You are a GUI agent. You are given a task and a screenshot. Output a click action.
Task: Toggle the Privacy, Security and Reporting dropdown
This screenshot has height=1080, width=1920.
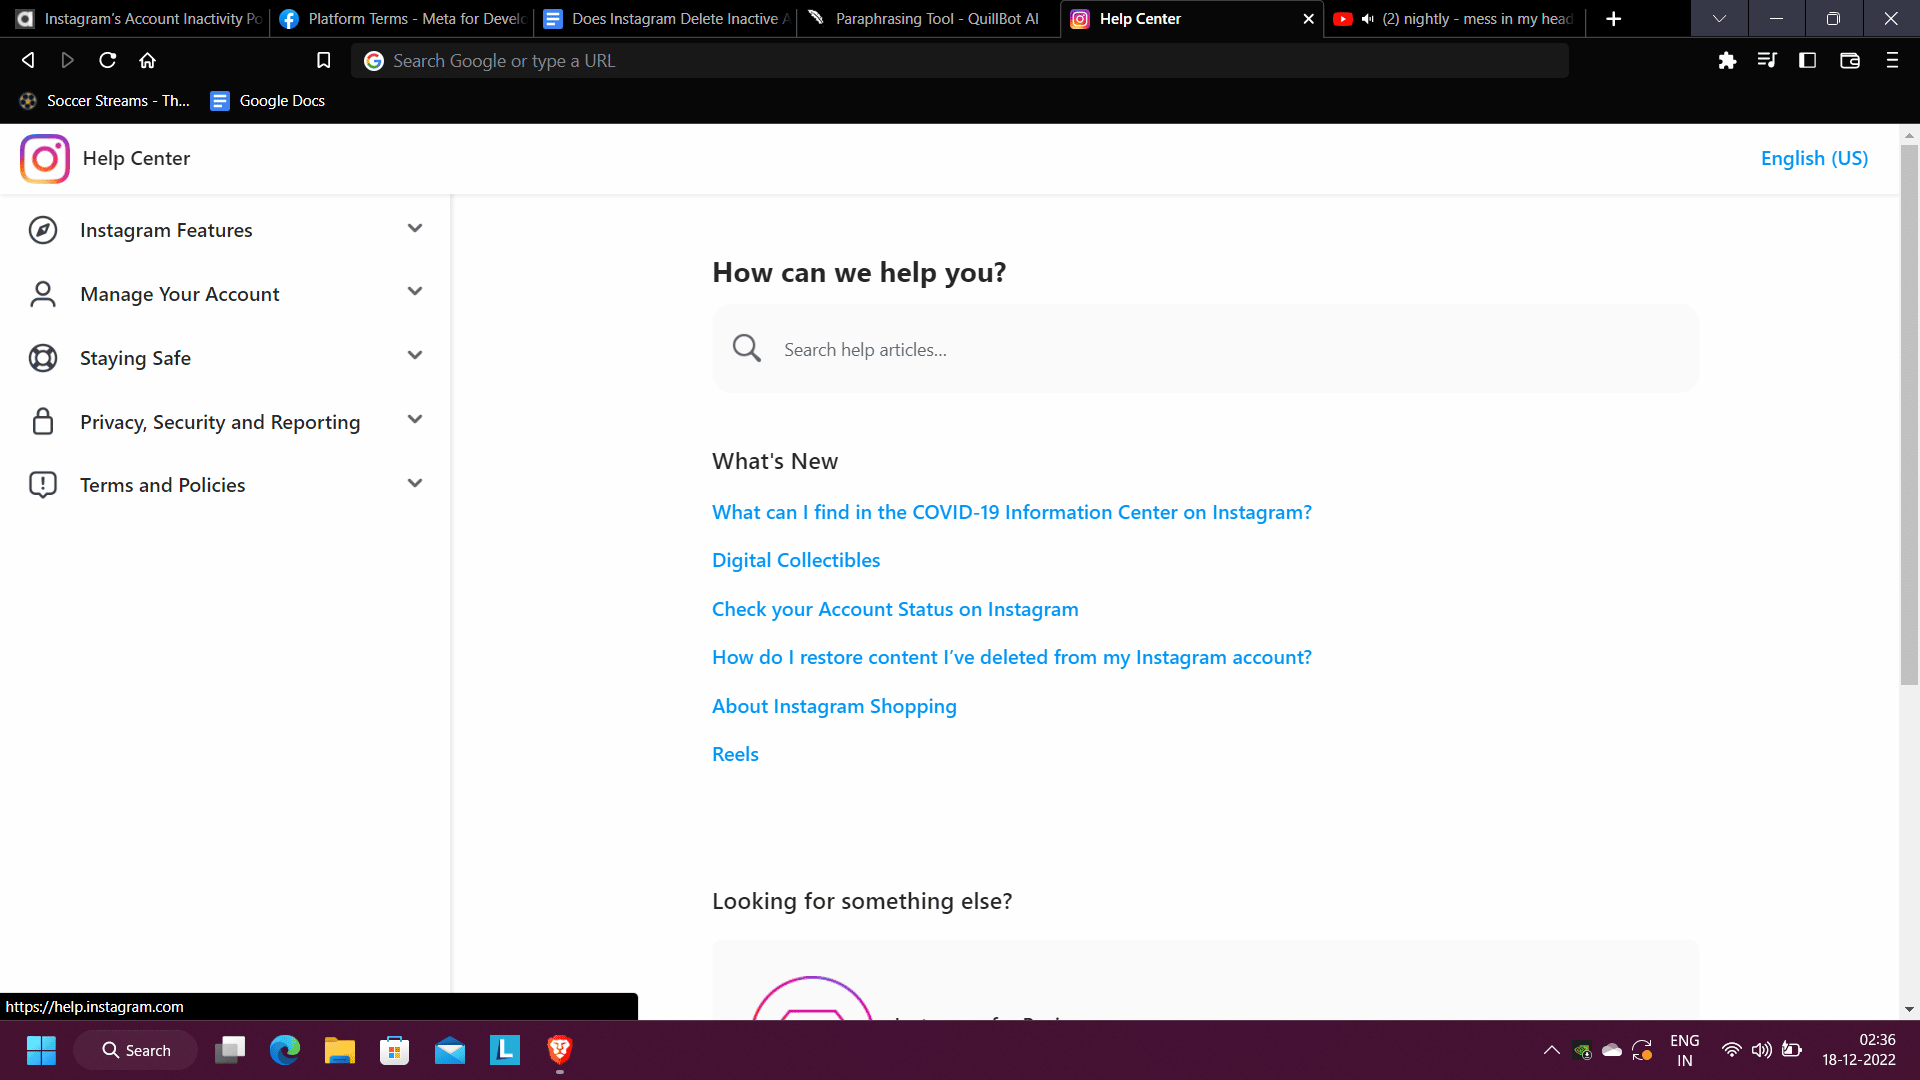415,419
